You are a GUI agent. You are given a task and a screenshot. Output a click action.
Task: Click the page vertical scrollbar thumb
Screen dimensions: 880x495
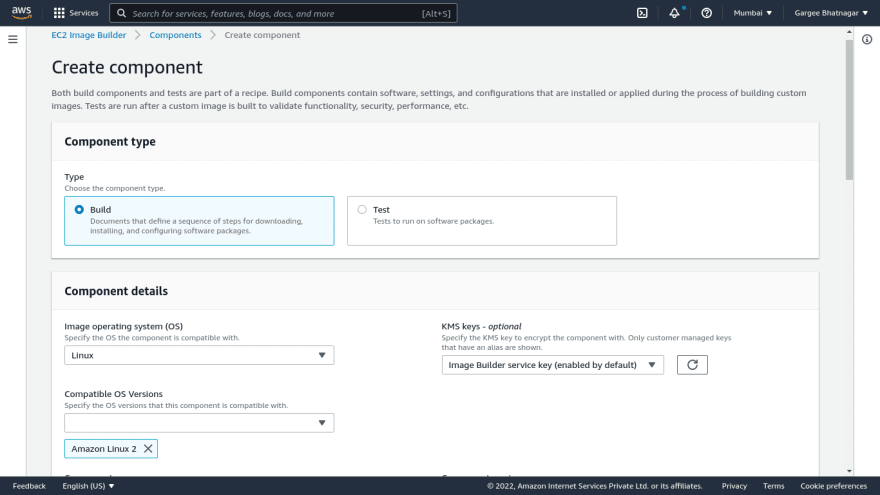(x=849, y=109)
